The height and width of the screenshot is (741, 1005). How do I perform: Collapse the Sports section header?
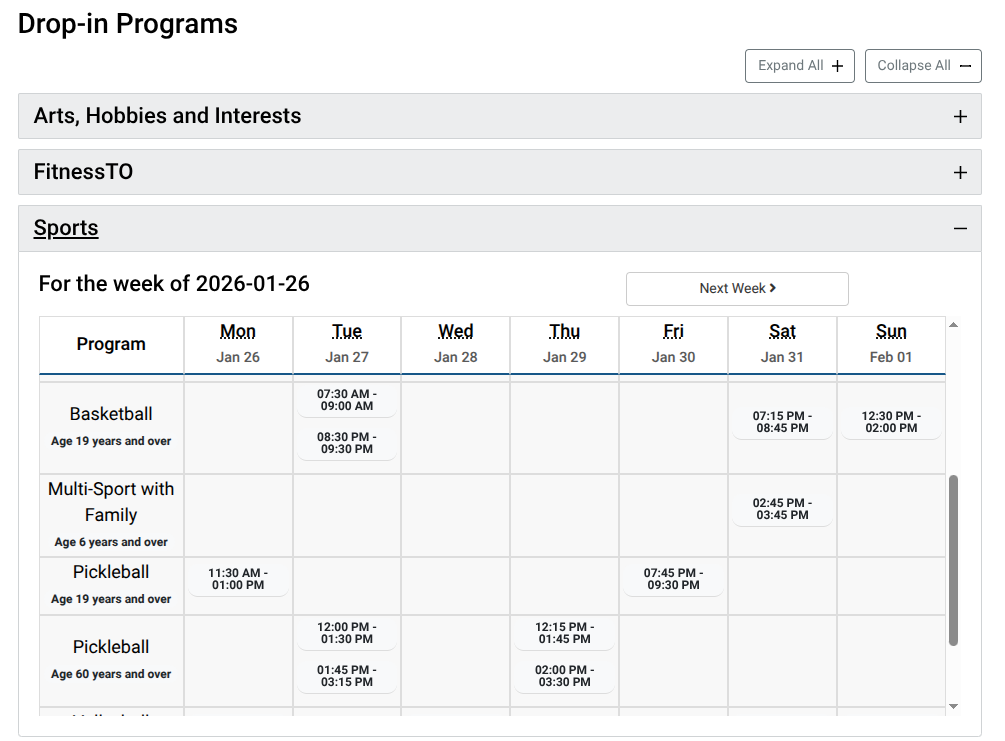point(66,228)
